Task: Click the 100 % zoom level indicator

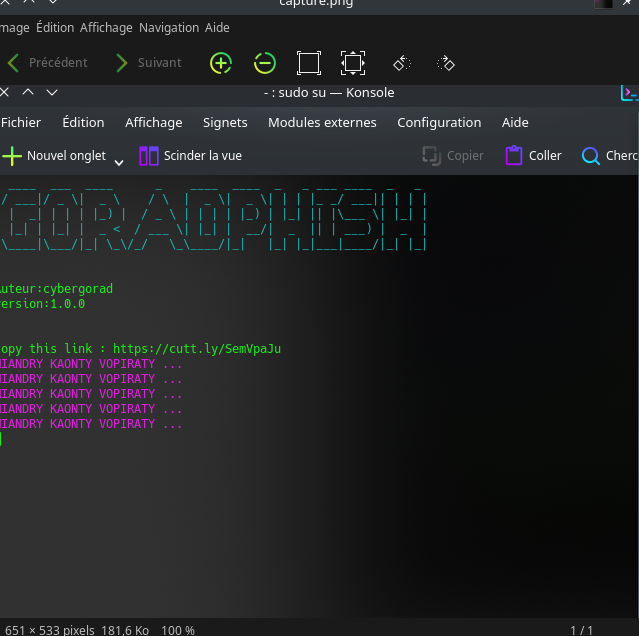Action: point(178,630)
